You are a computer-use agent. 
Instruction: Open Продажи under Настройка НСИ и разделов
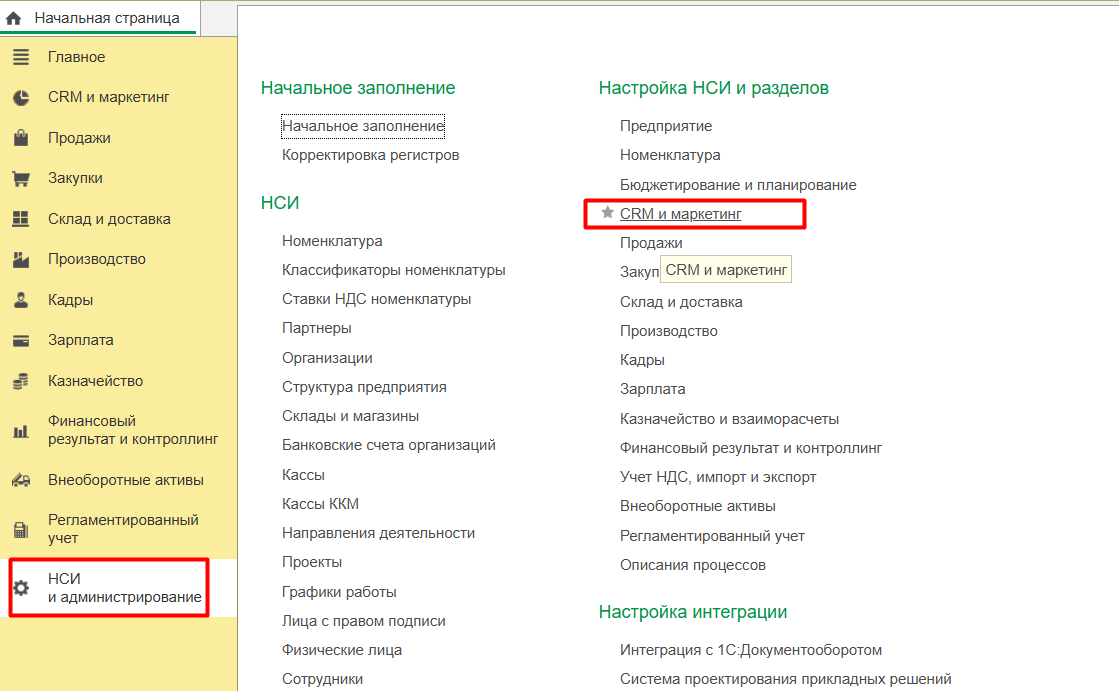[651, 243]
